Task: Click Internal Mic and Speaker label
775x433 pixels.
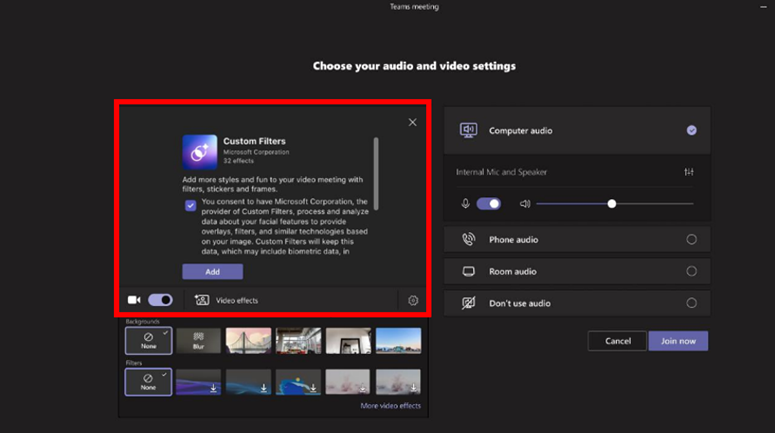Action: coord(501,172)
